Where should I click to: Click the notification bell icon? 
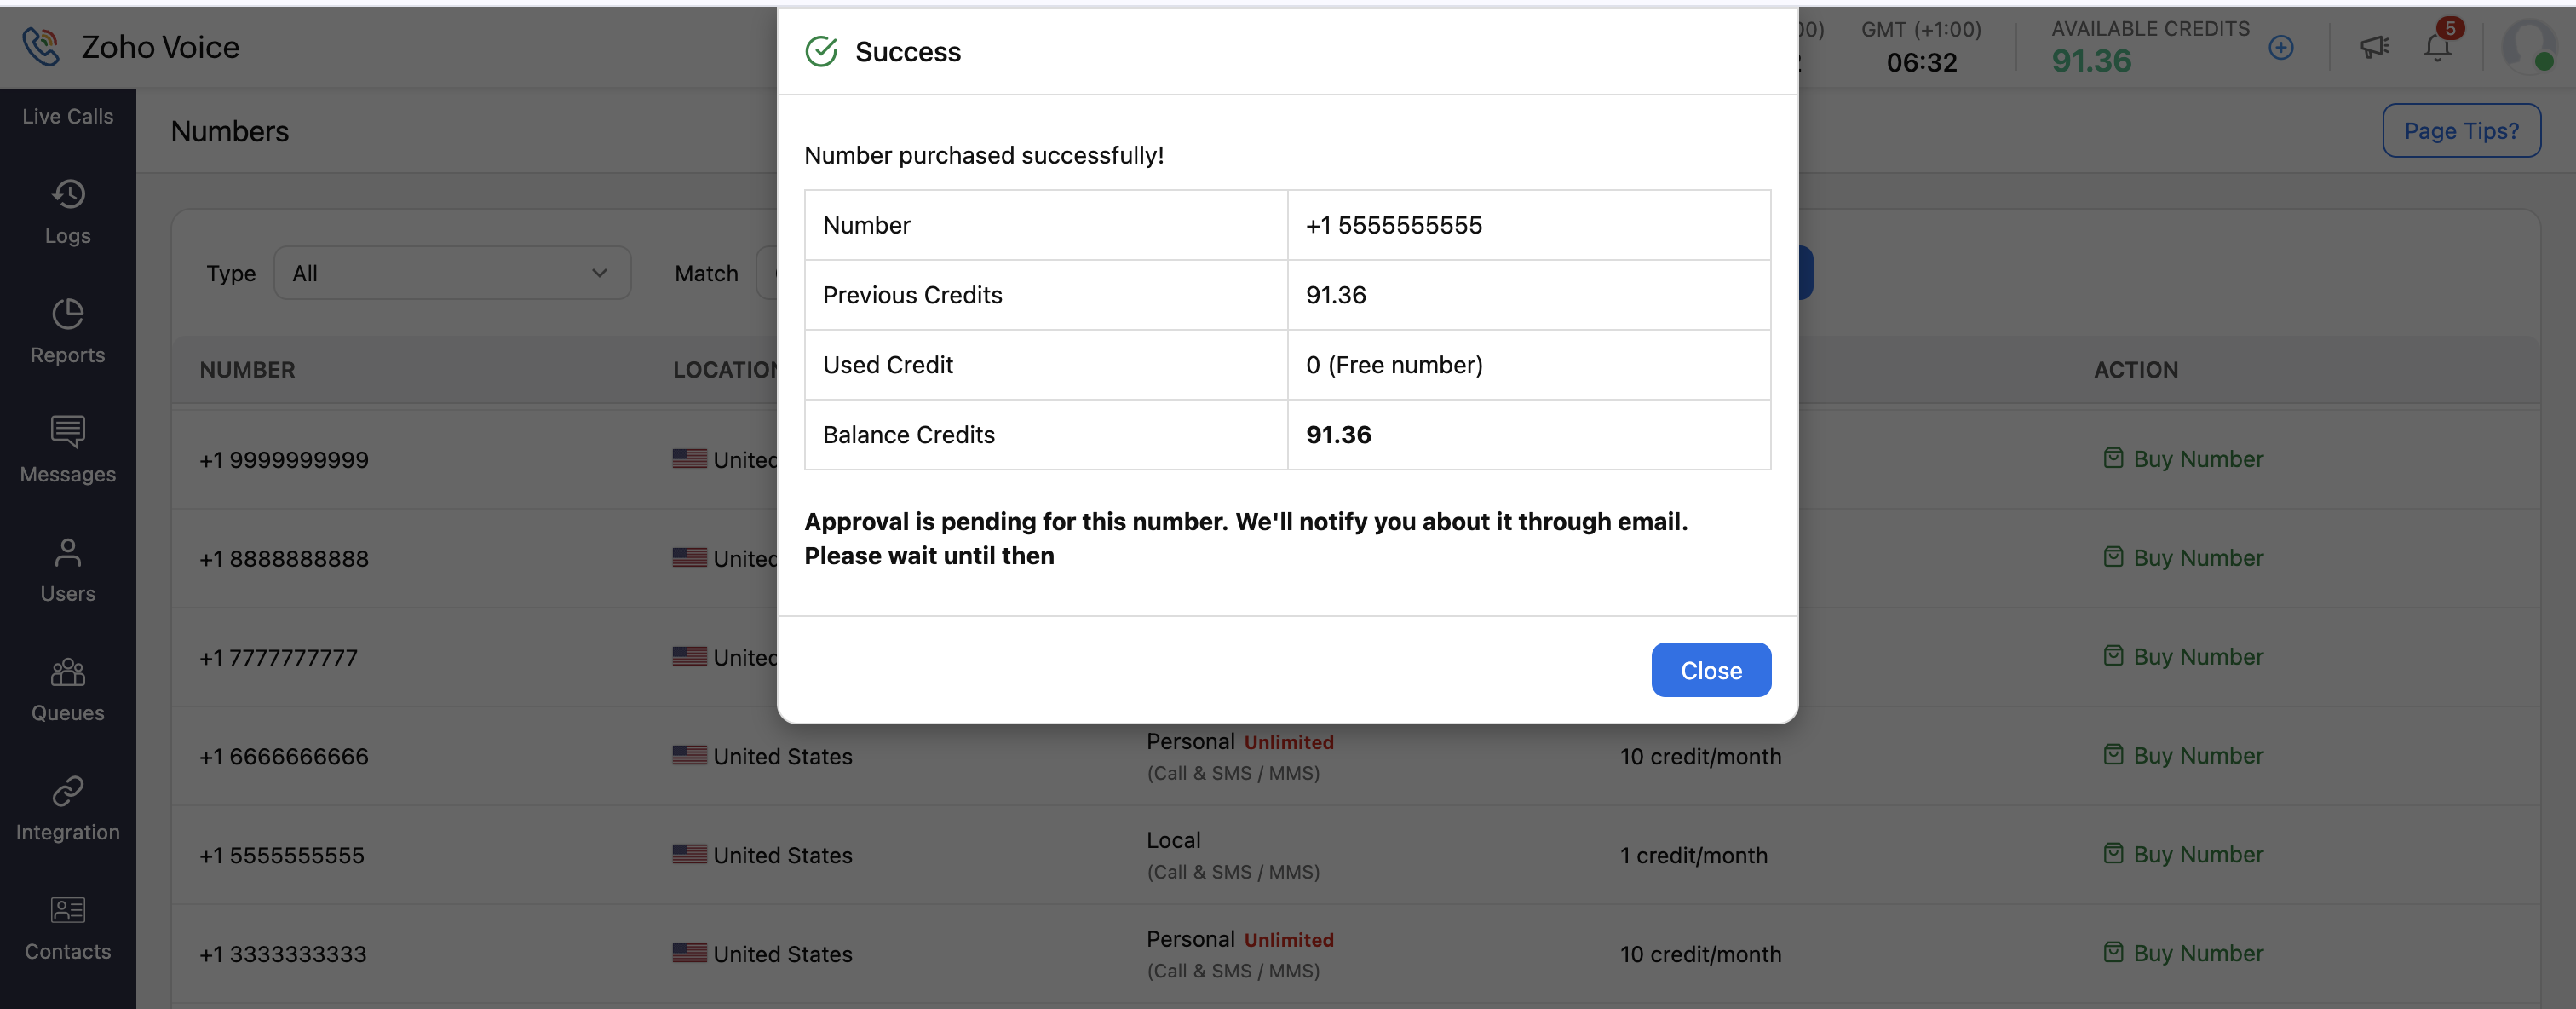tap(2437, 47)
